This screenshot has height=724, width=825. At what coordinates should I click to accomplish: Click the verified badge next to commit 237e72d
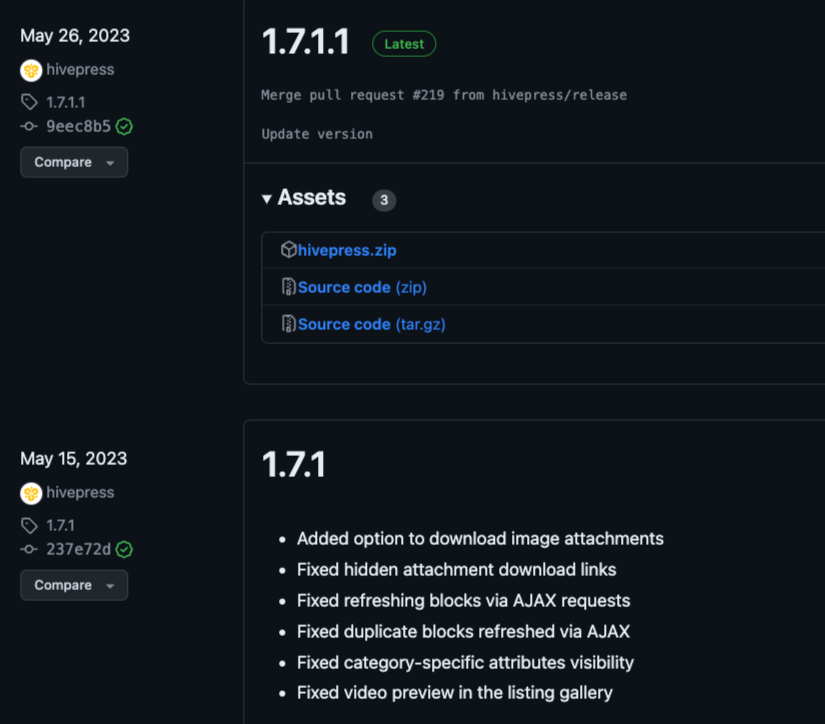pyautogui.click(x=123, y=549)
